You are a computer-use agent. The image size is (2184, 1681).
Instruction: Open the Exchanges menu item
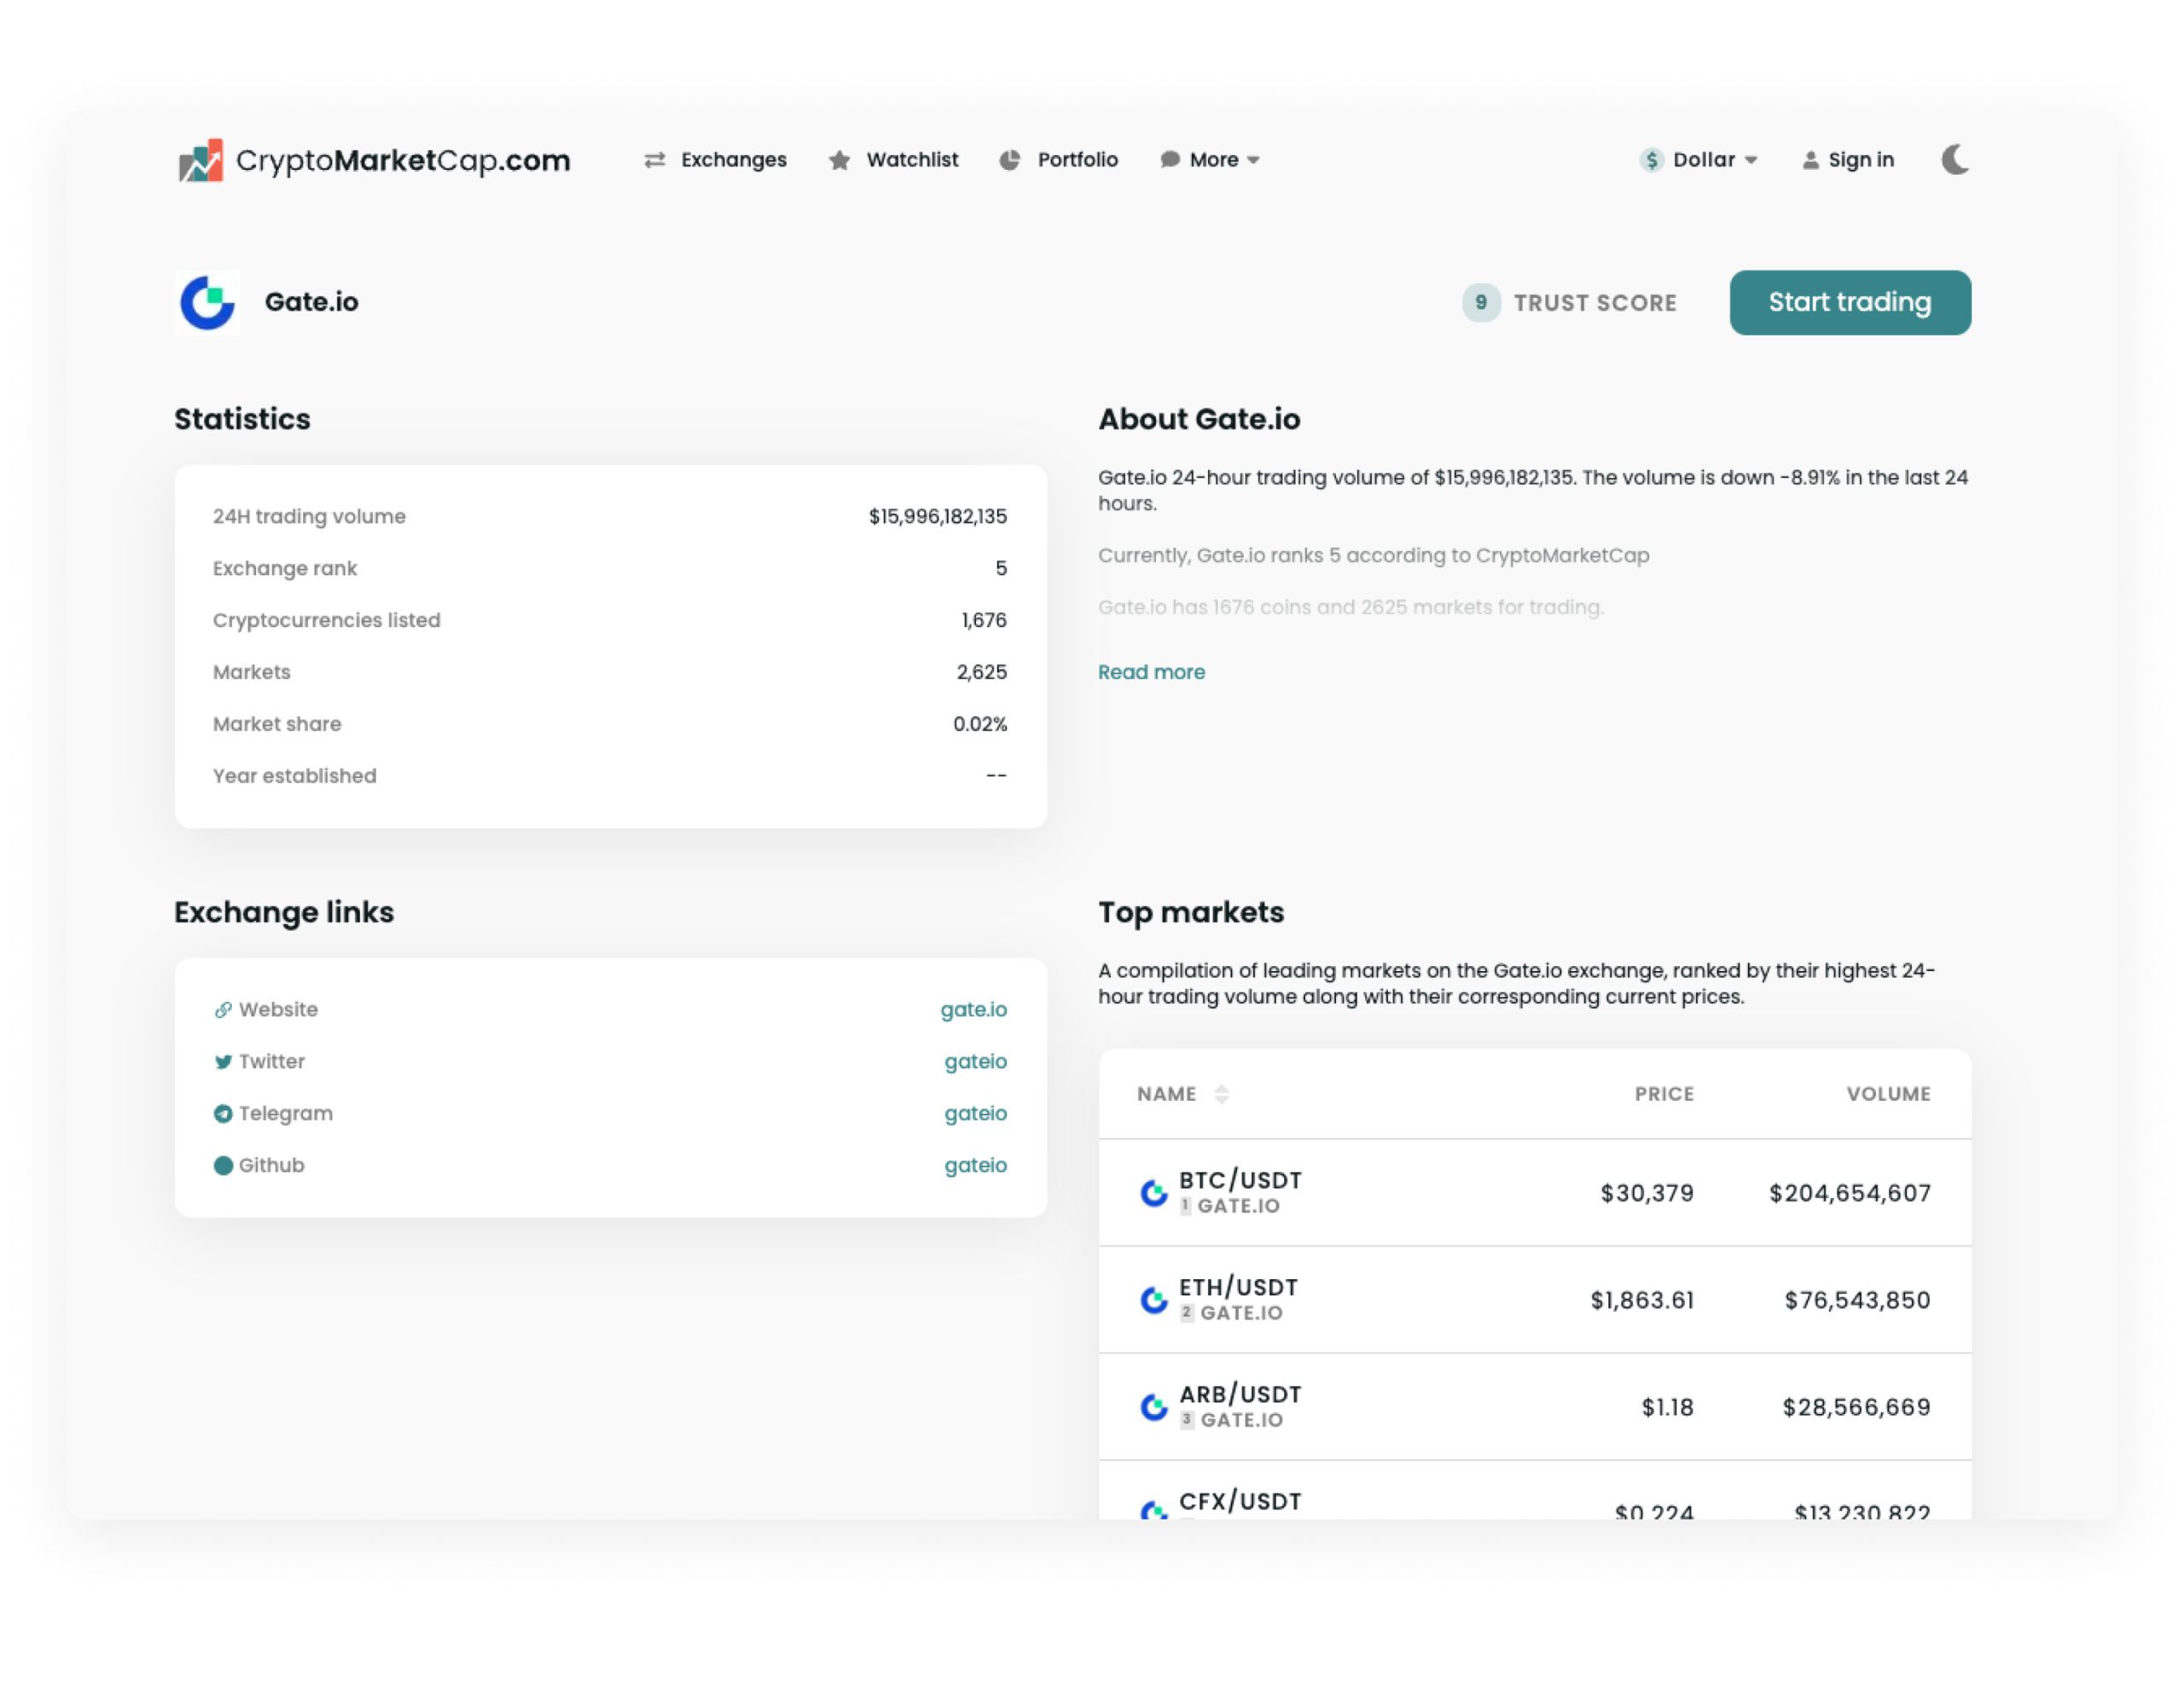click(733, 160)
